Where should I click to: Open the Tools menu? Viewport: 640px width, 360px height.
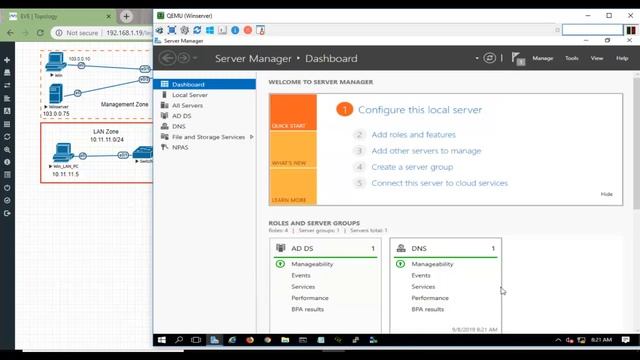(x=571, y=58)
